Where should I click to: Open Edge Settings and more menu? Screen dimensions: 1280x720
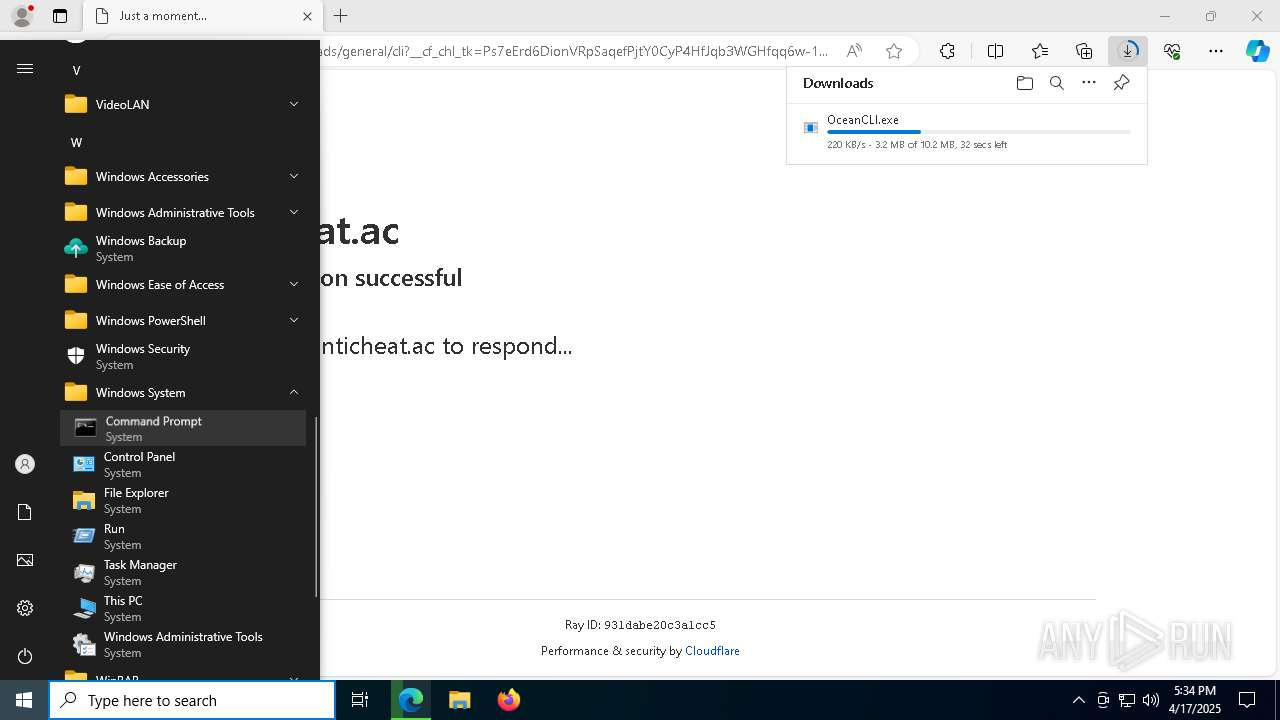coord(1216,51)
